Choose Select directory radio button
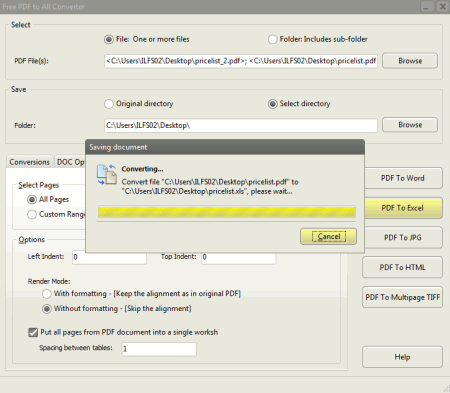Screen dimensions: 450x393 pyautogui.click(x=273, y=104)
